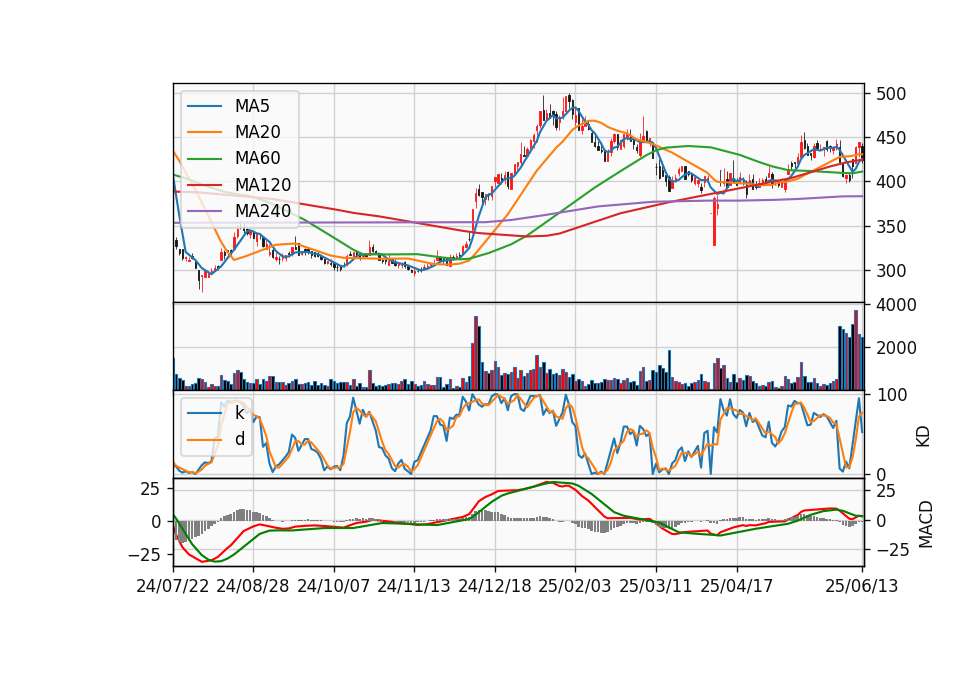The image size is (960, 690).
Task: Click the 24/12/18 date label
Action: [x=495, y=586]
